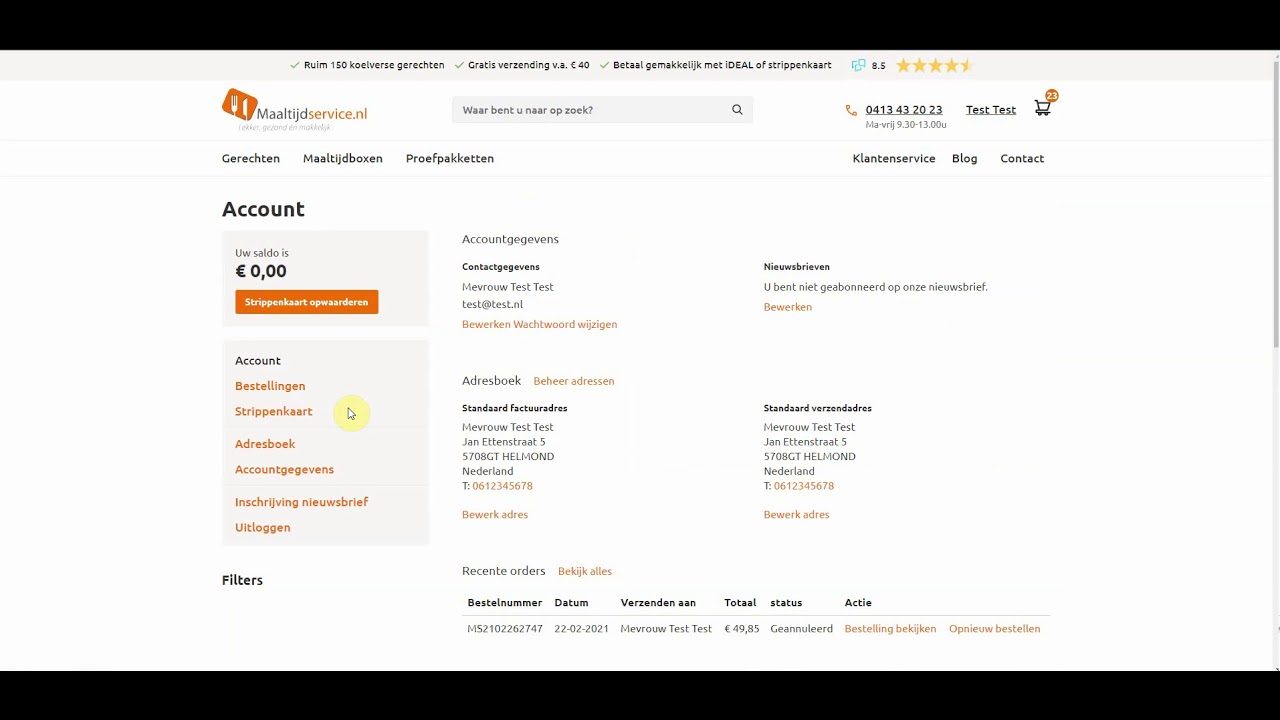Click the search magnifier icon

pyautogui.click(x=737, y=110)
